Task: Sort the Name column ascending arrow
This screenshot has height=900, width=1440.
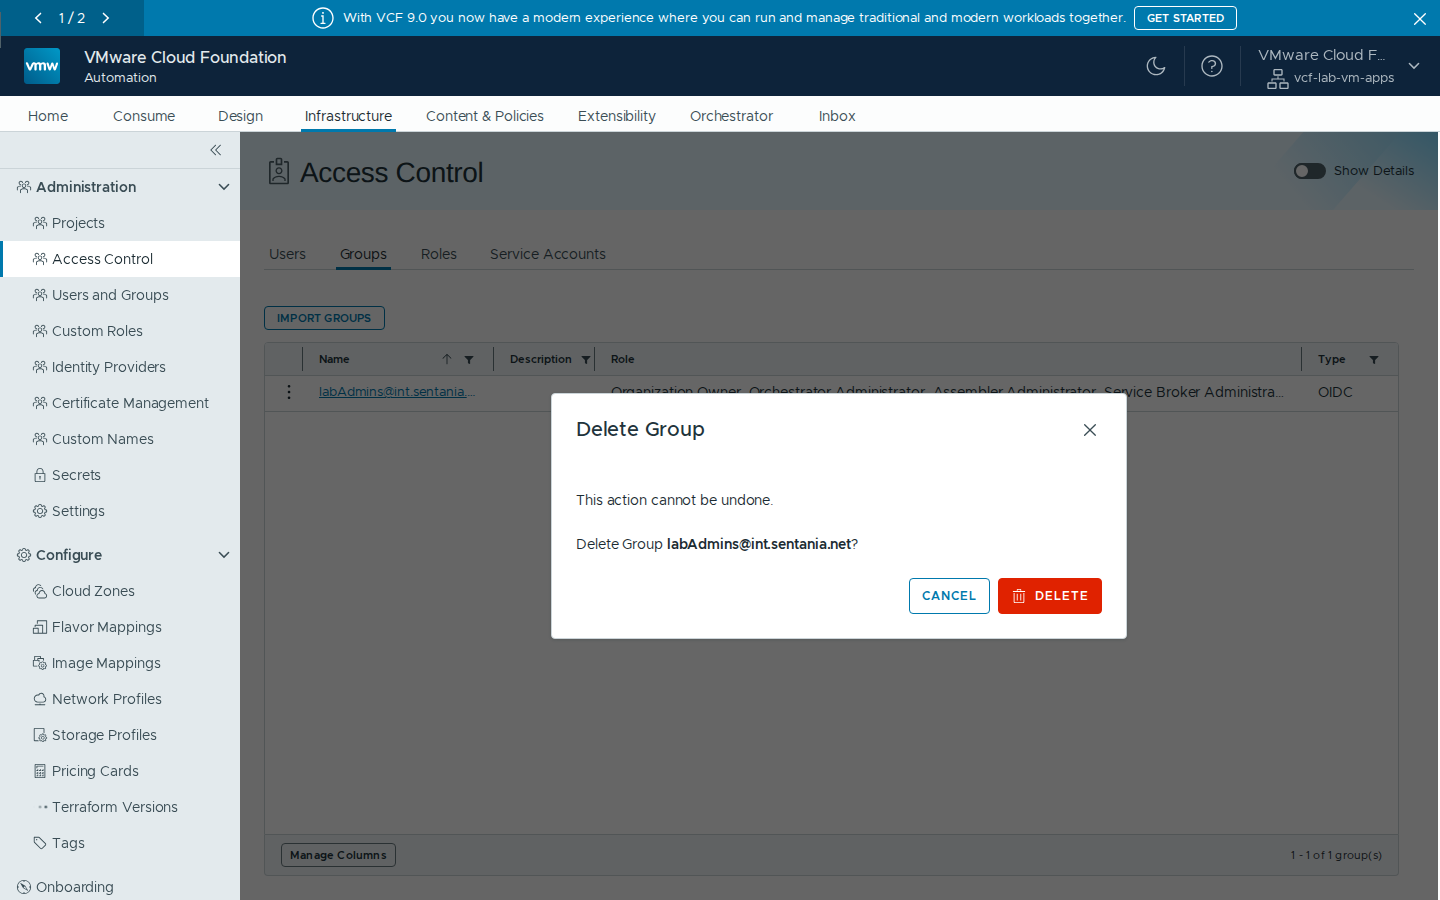Action: pos(447,359)
